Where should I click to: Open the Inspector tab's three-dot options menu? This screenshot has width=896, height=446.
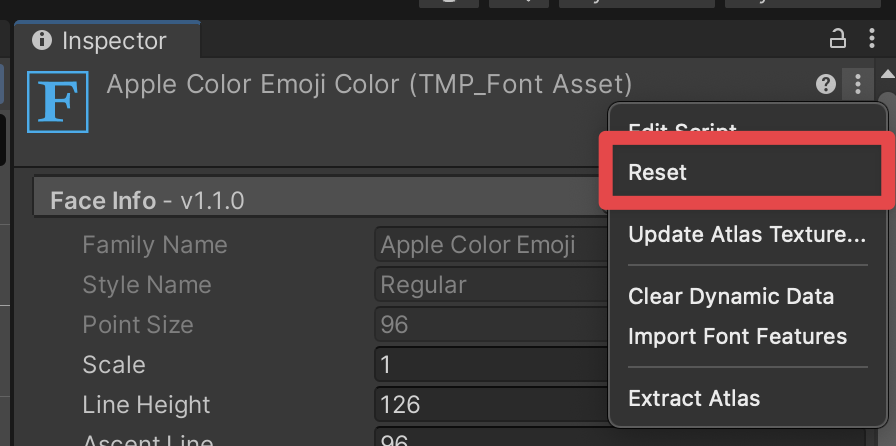coord(872,39)
